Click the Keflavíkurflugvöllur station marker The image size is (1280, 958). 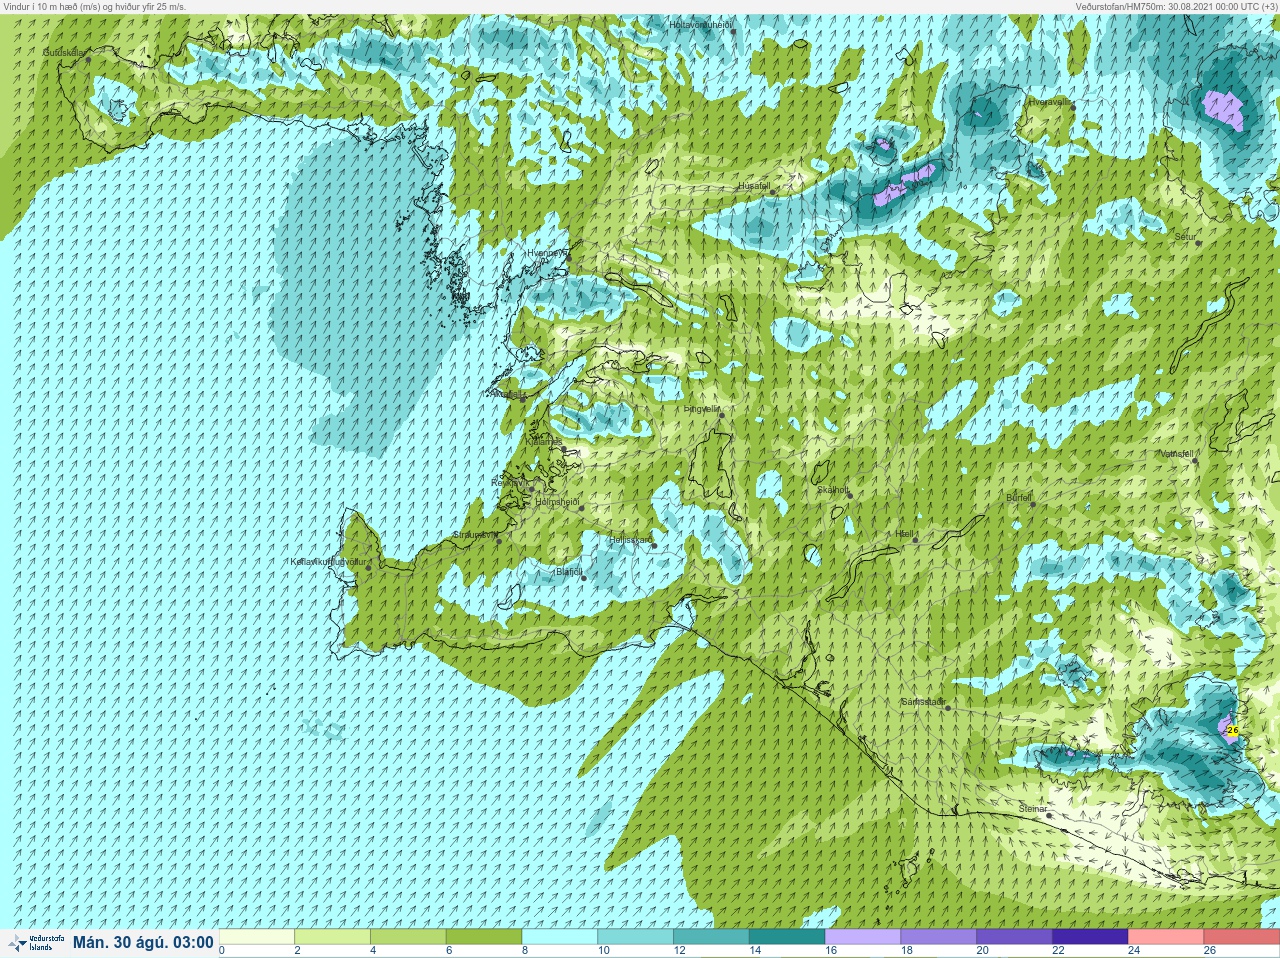pos(369,568)
